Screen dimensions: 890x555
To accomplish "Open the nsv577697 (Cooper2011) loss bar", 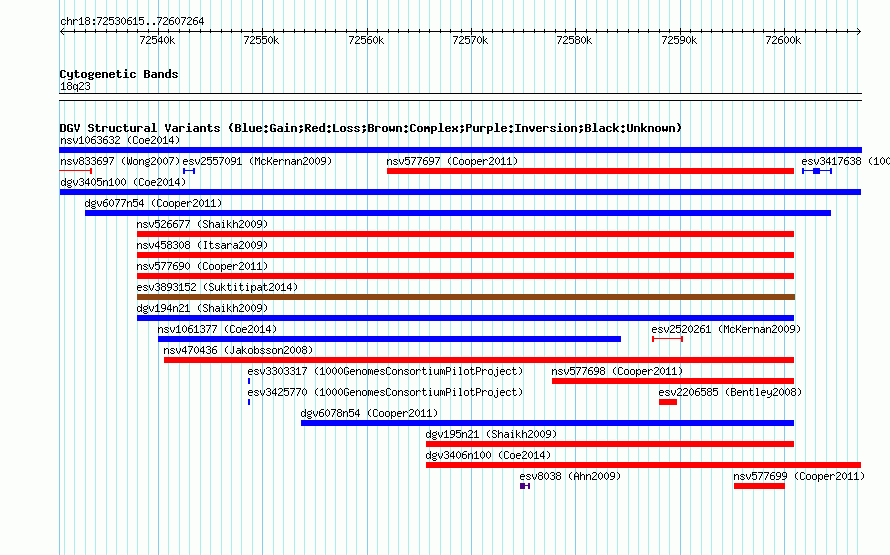I will click(590, 171).
